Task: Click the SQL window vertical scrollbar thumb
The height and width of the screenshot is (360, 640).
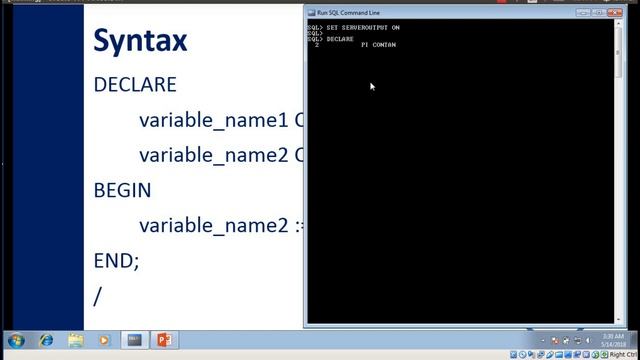Action: [x=618, y=53]
